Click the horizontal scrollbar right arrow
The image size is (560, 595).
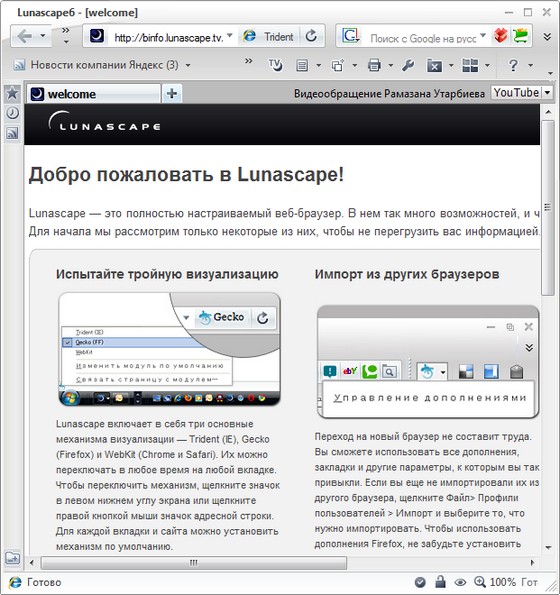[x=532, y=562]
